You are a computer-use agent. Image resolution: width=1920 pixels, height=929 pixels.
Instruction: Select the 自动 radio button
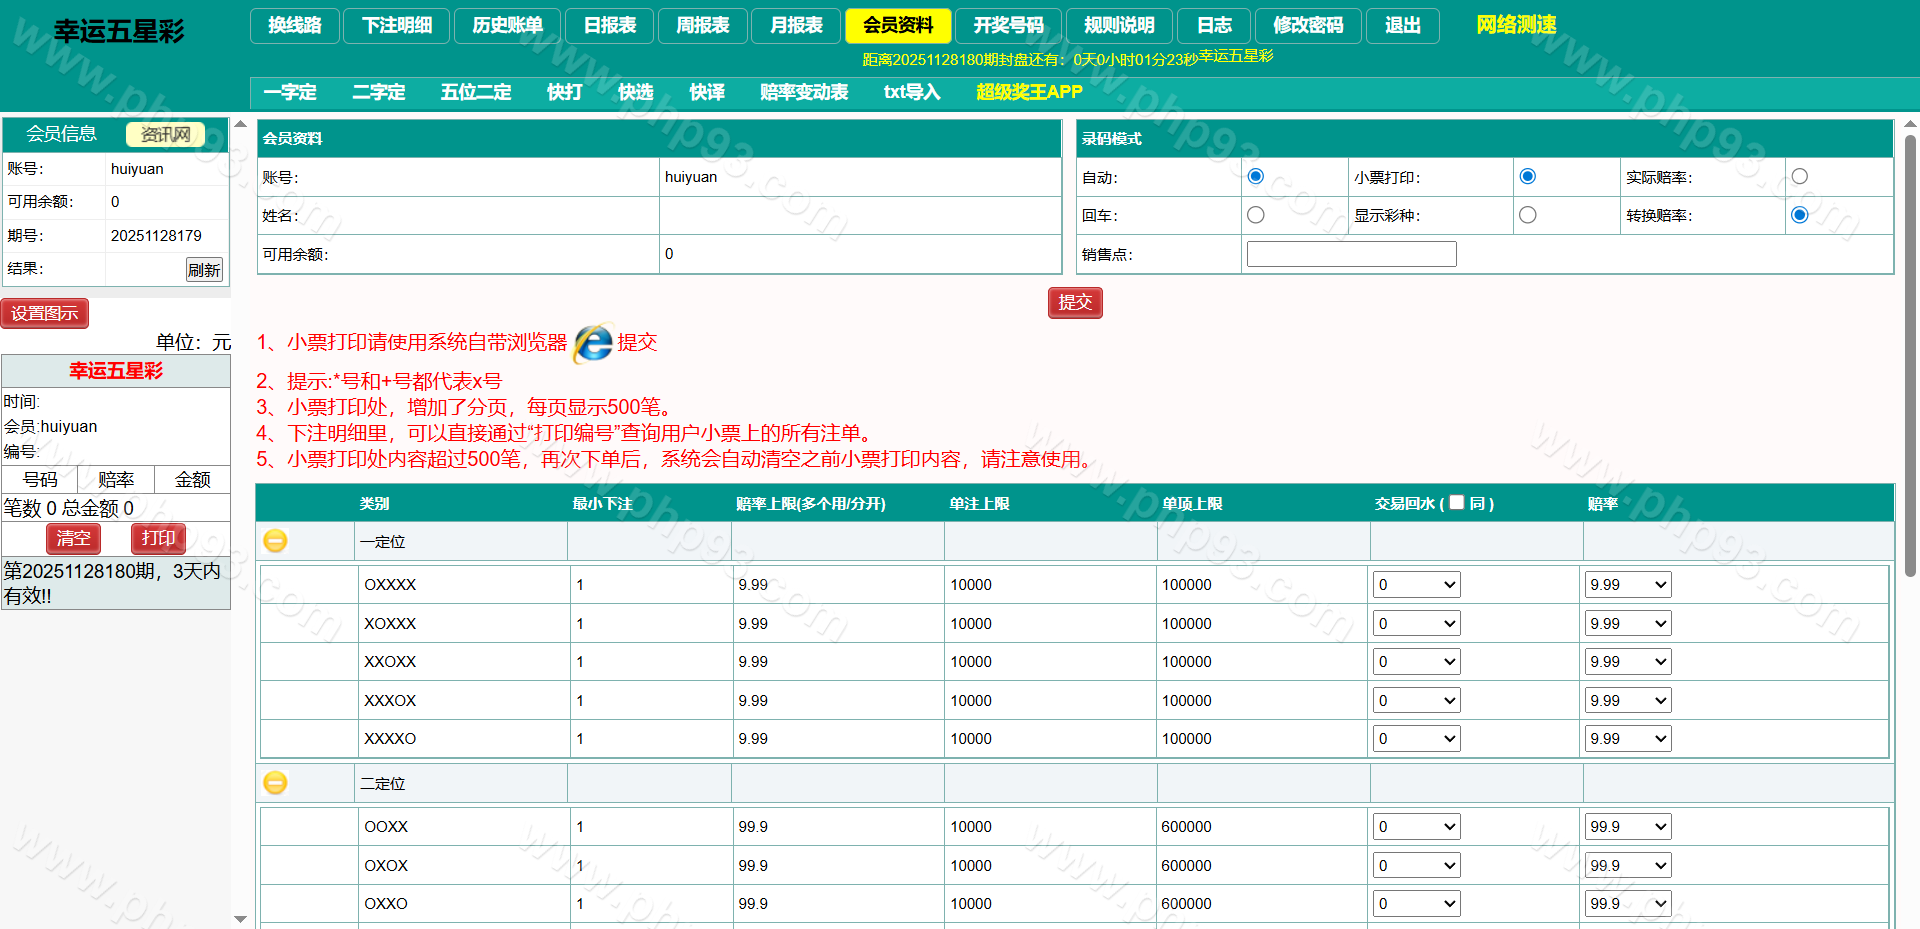pyautogui.click(x=1256, y=177)
